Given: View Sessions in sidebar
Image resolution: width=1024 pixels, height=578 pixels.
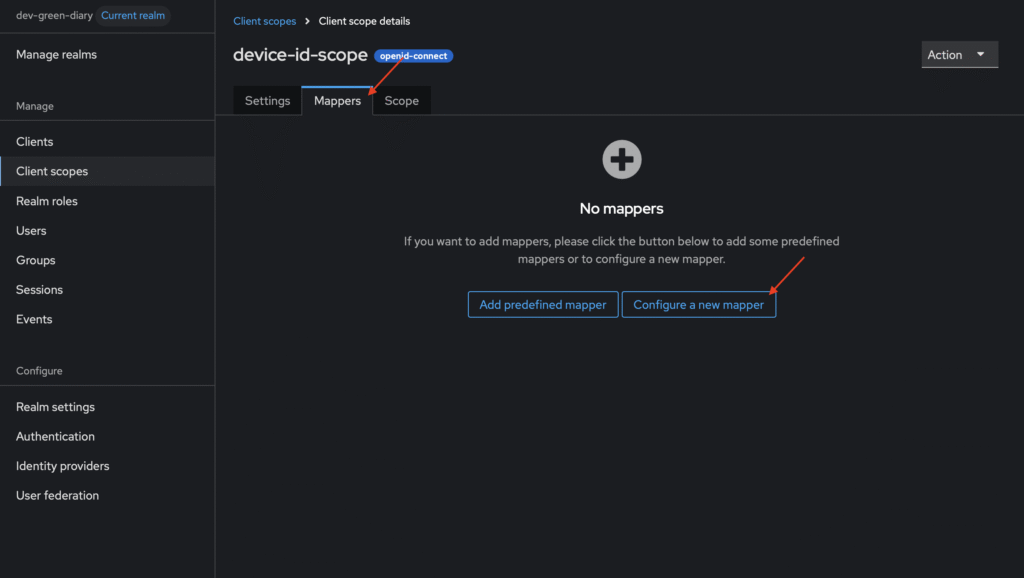Looking at the screenshot, I should (39, 290).
